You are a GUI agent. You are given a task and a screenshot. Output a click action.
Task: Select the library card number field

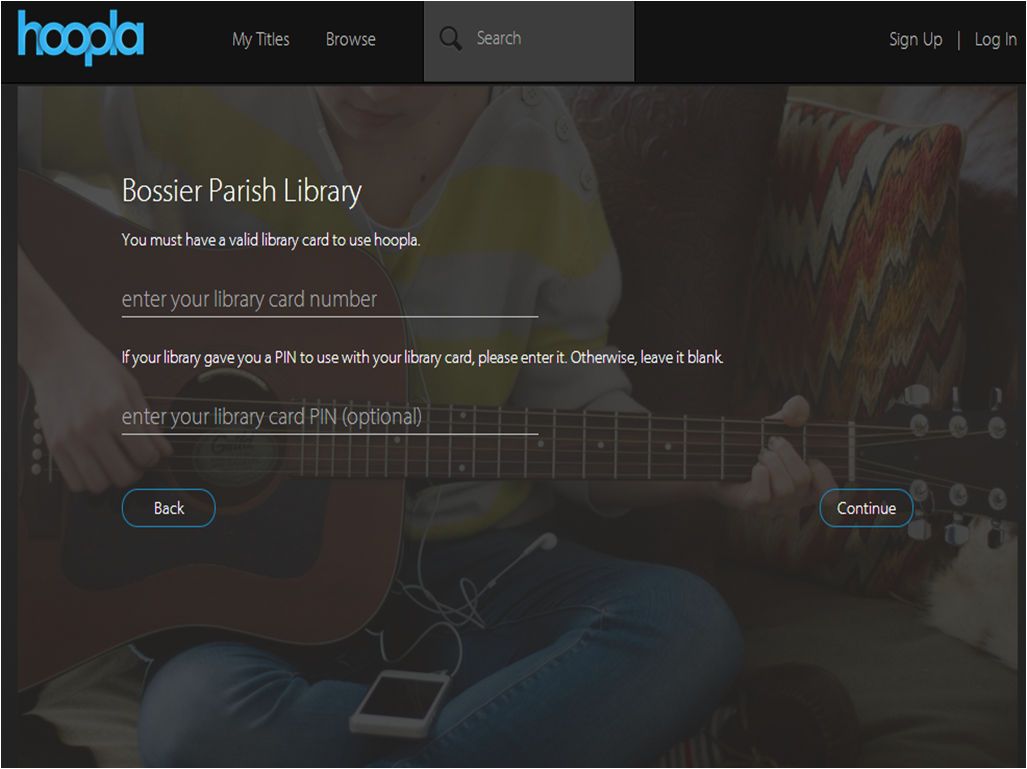(x=329, y=300)
